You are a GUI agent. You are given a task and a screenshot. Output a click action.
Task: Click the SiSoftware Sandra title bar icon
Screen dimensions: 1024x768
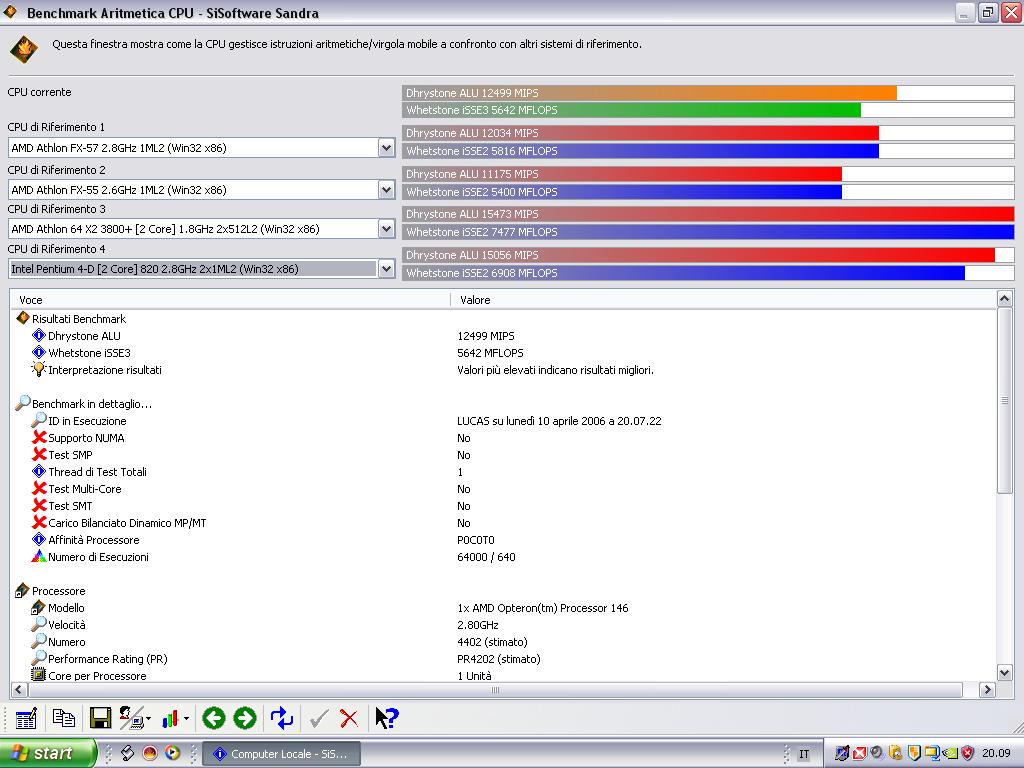click(x=10, y=12)
